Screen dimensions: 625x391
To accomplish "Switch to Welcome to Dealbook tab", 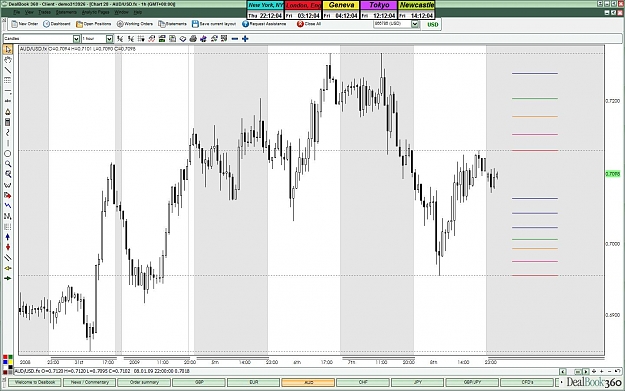I will 35,382.
